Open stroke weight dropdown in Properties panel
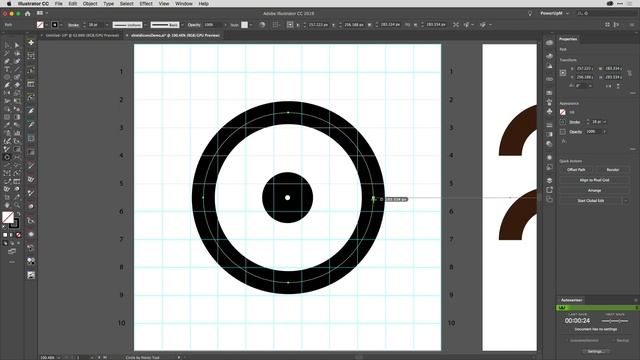This screenshot has width=640, height=360. point(604,122)
